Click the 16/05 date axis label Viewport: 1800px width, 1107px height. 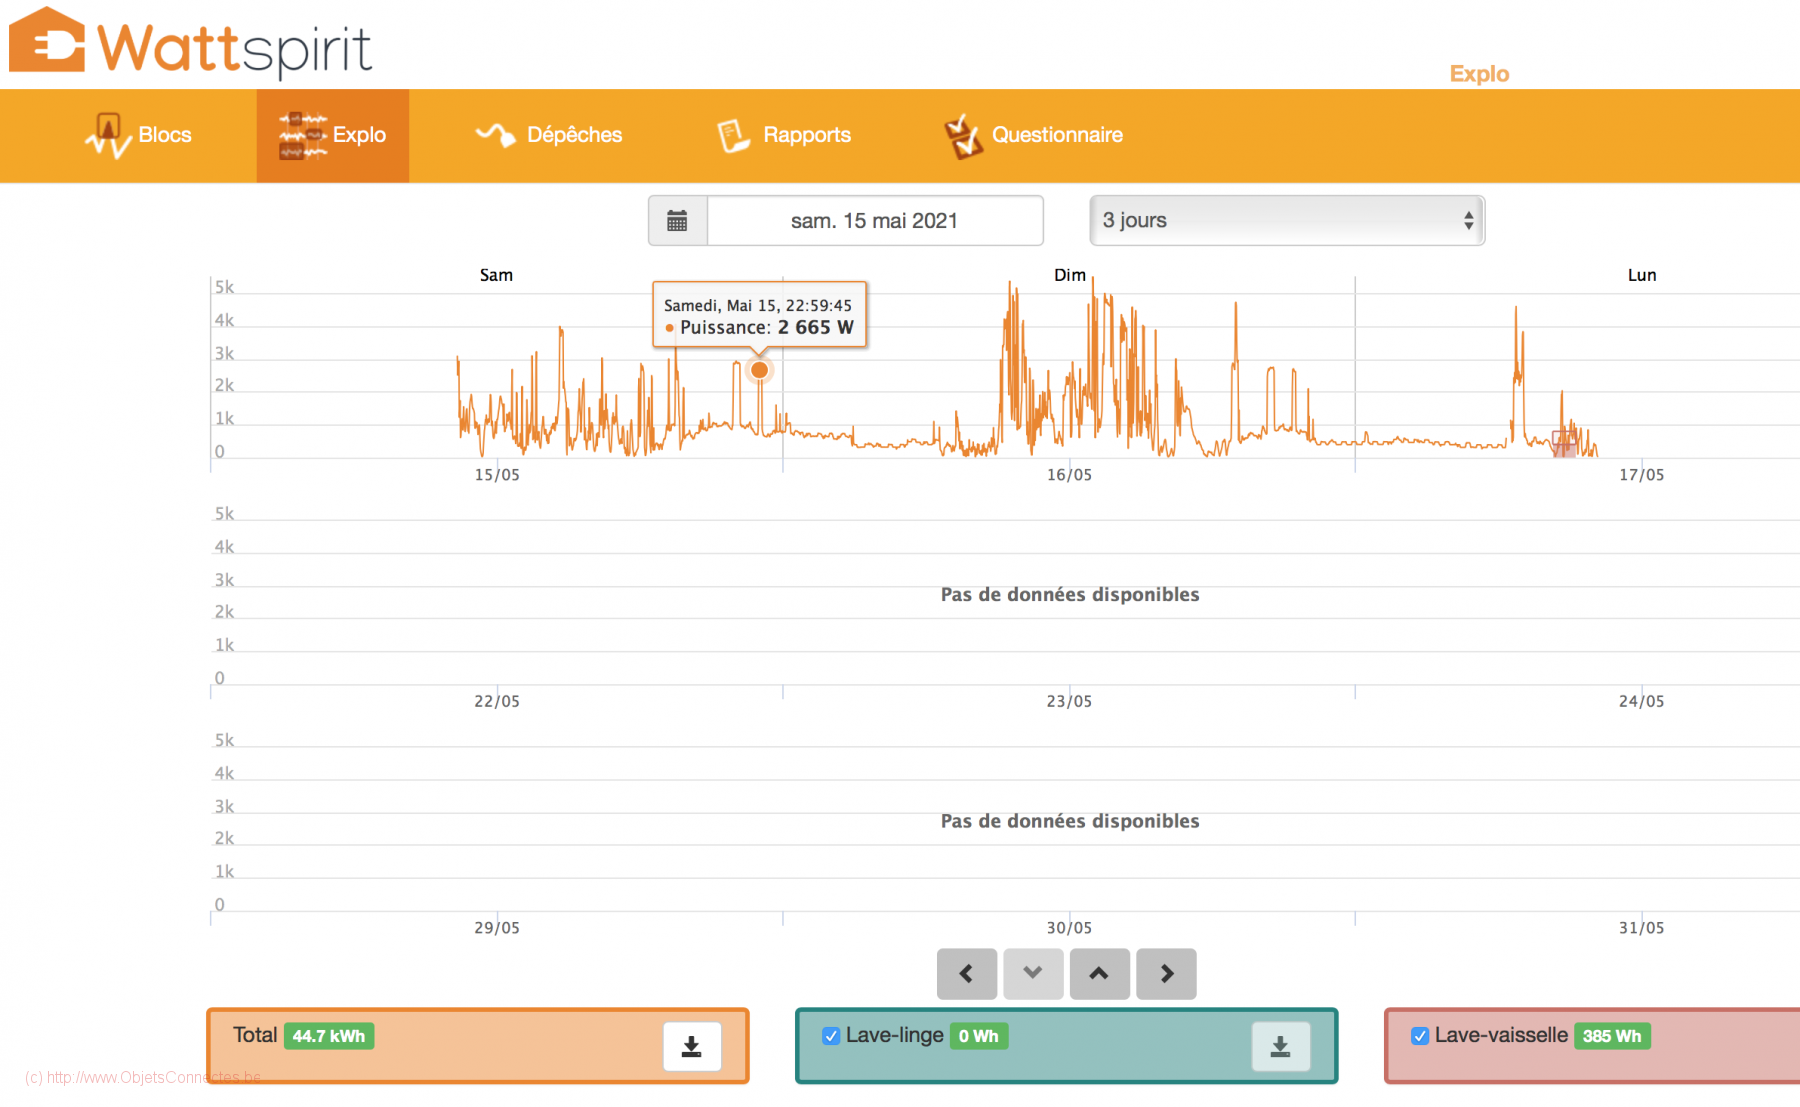coord(1069,475)
